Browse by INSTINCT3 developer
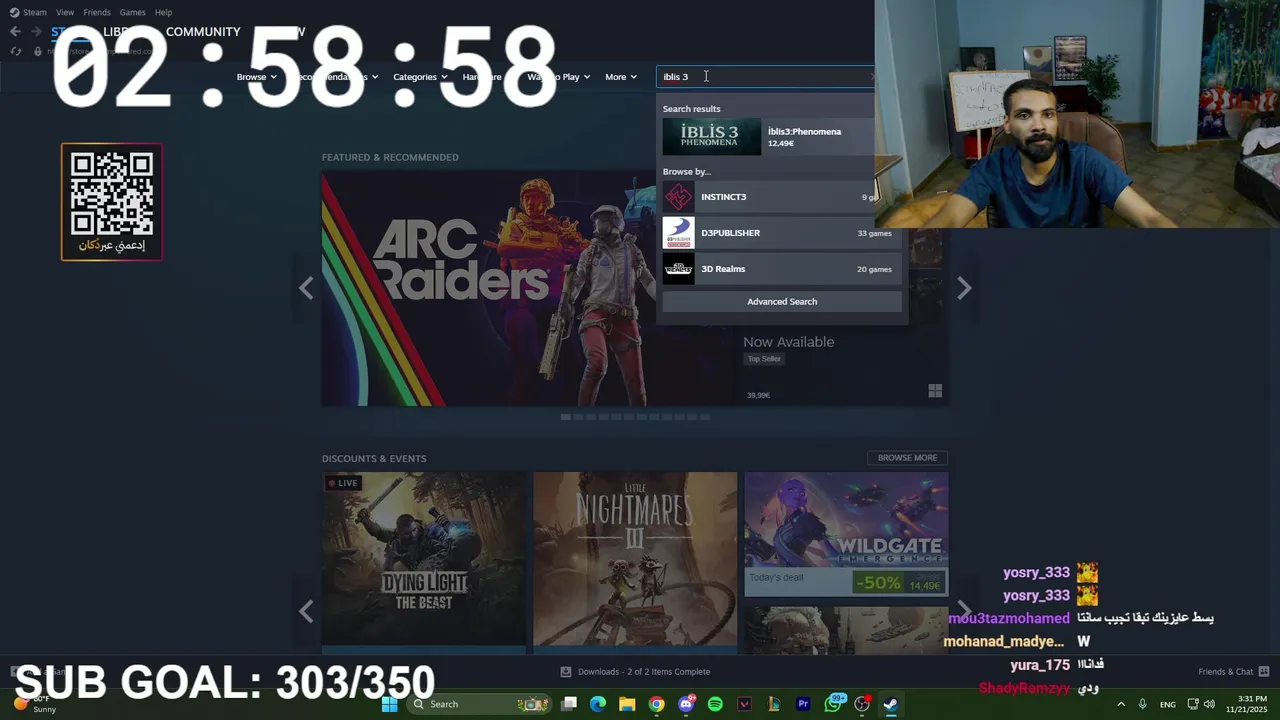 click(782, 197)
